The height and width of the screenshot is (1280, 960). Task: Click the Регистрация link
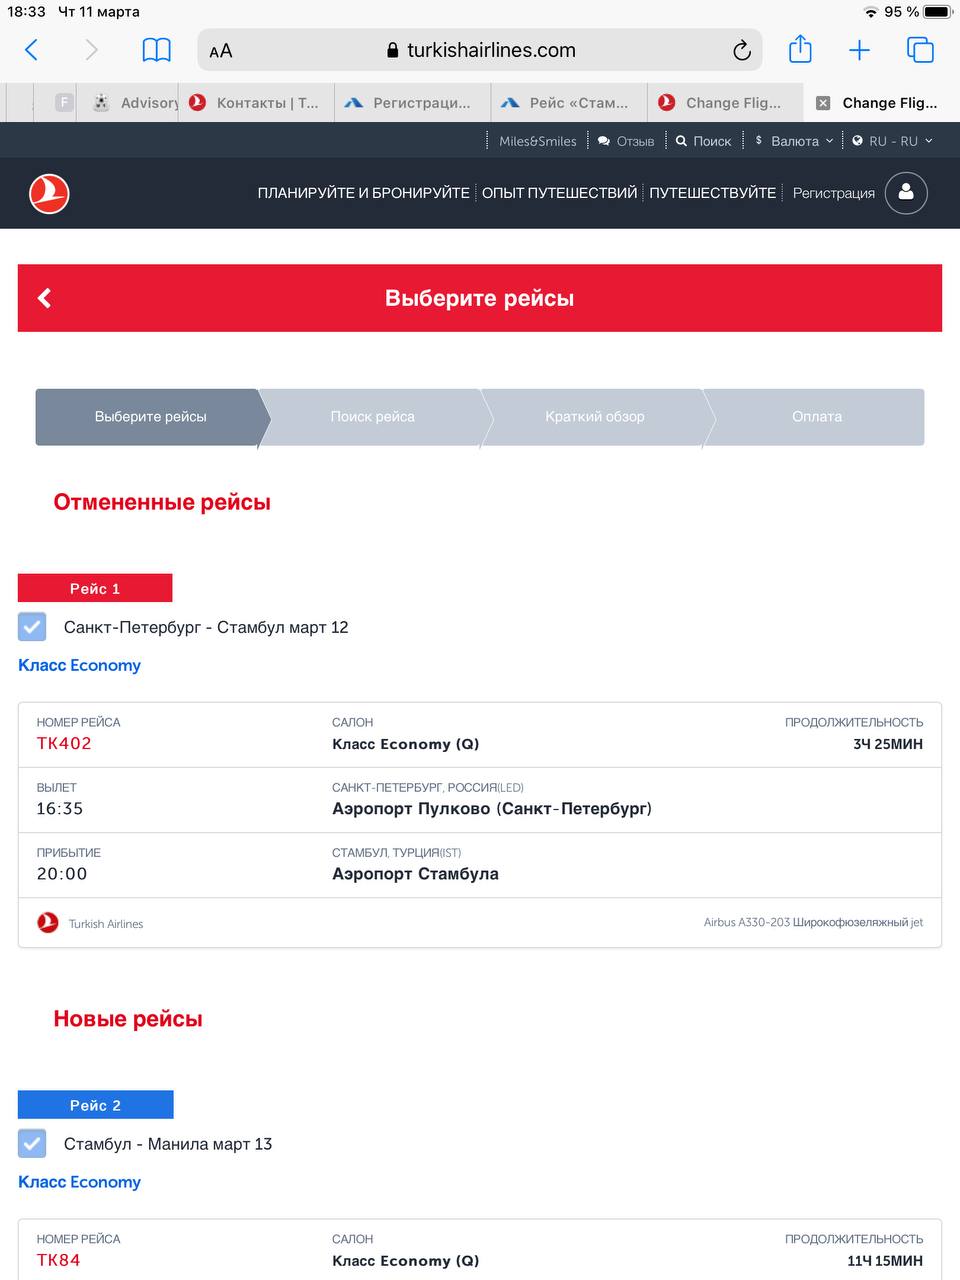834,193
